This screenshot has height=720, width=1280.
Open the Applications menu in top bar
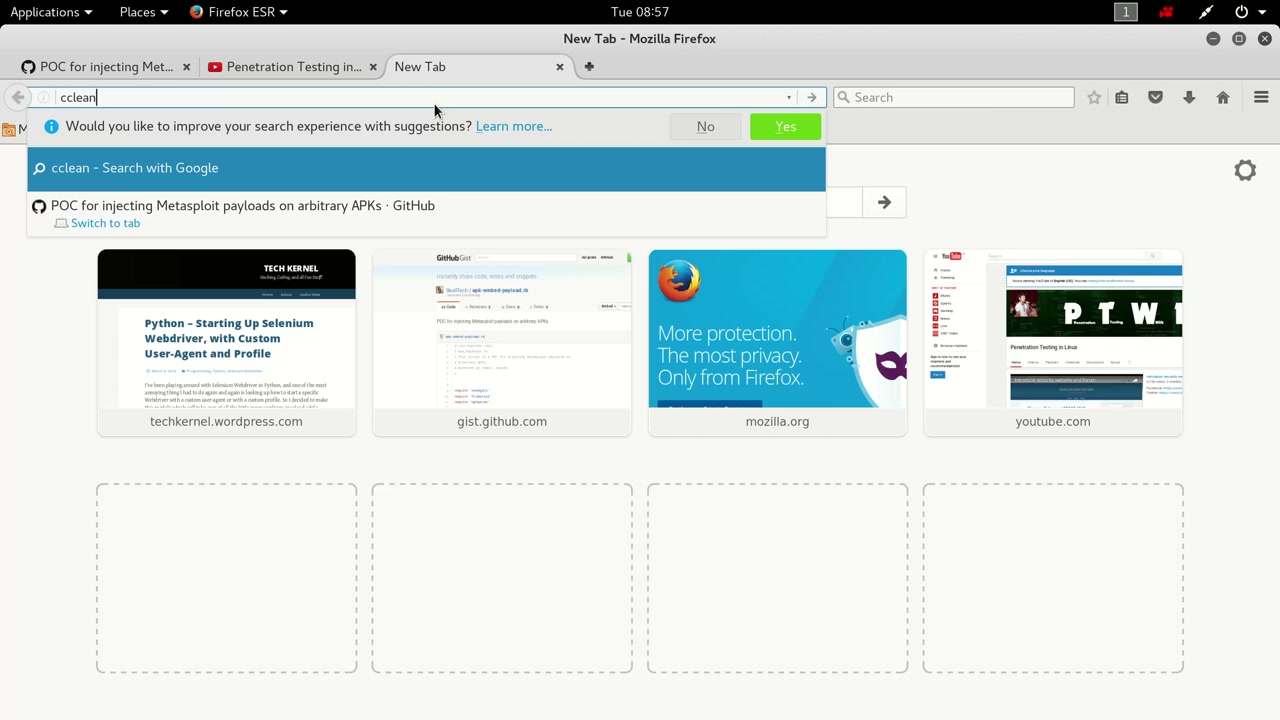click(51, 12)
